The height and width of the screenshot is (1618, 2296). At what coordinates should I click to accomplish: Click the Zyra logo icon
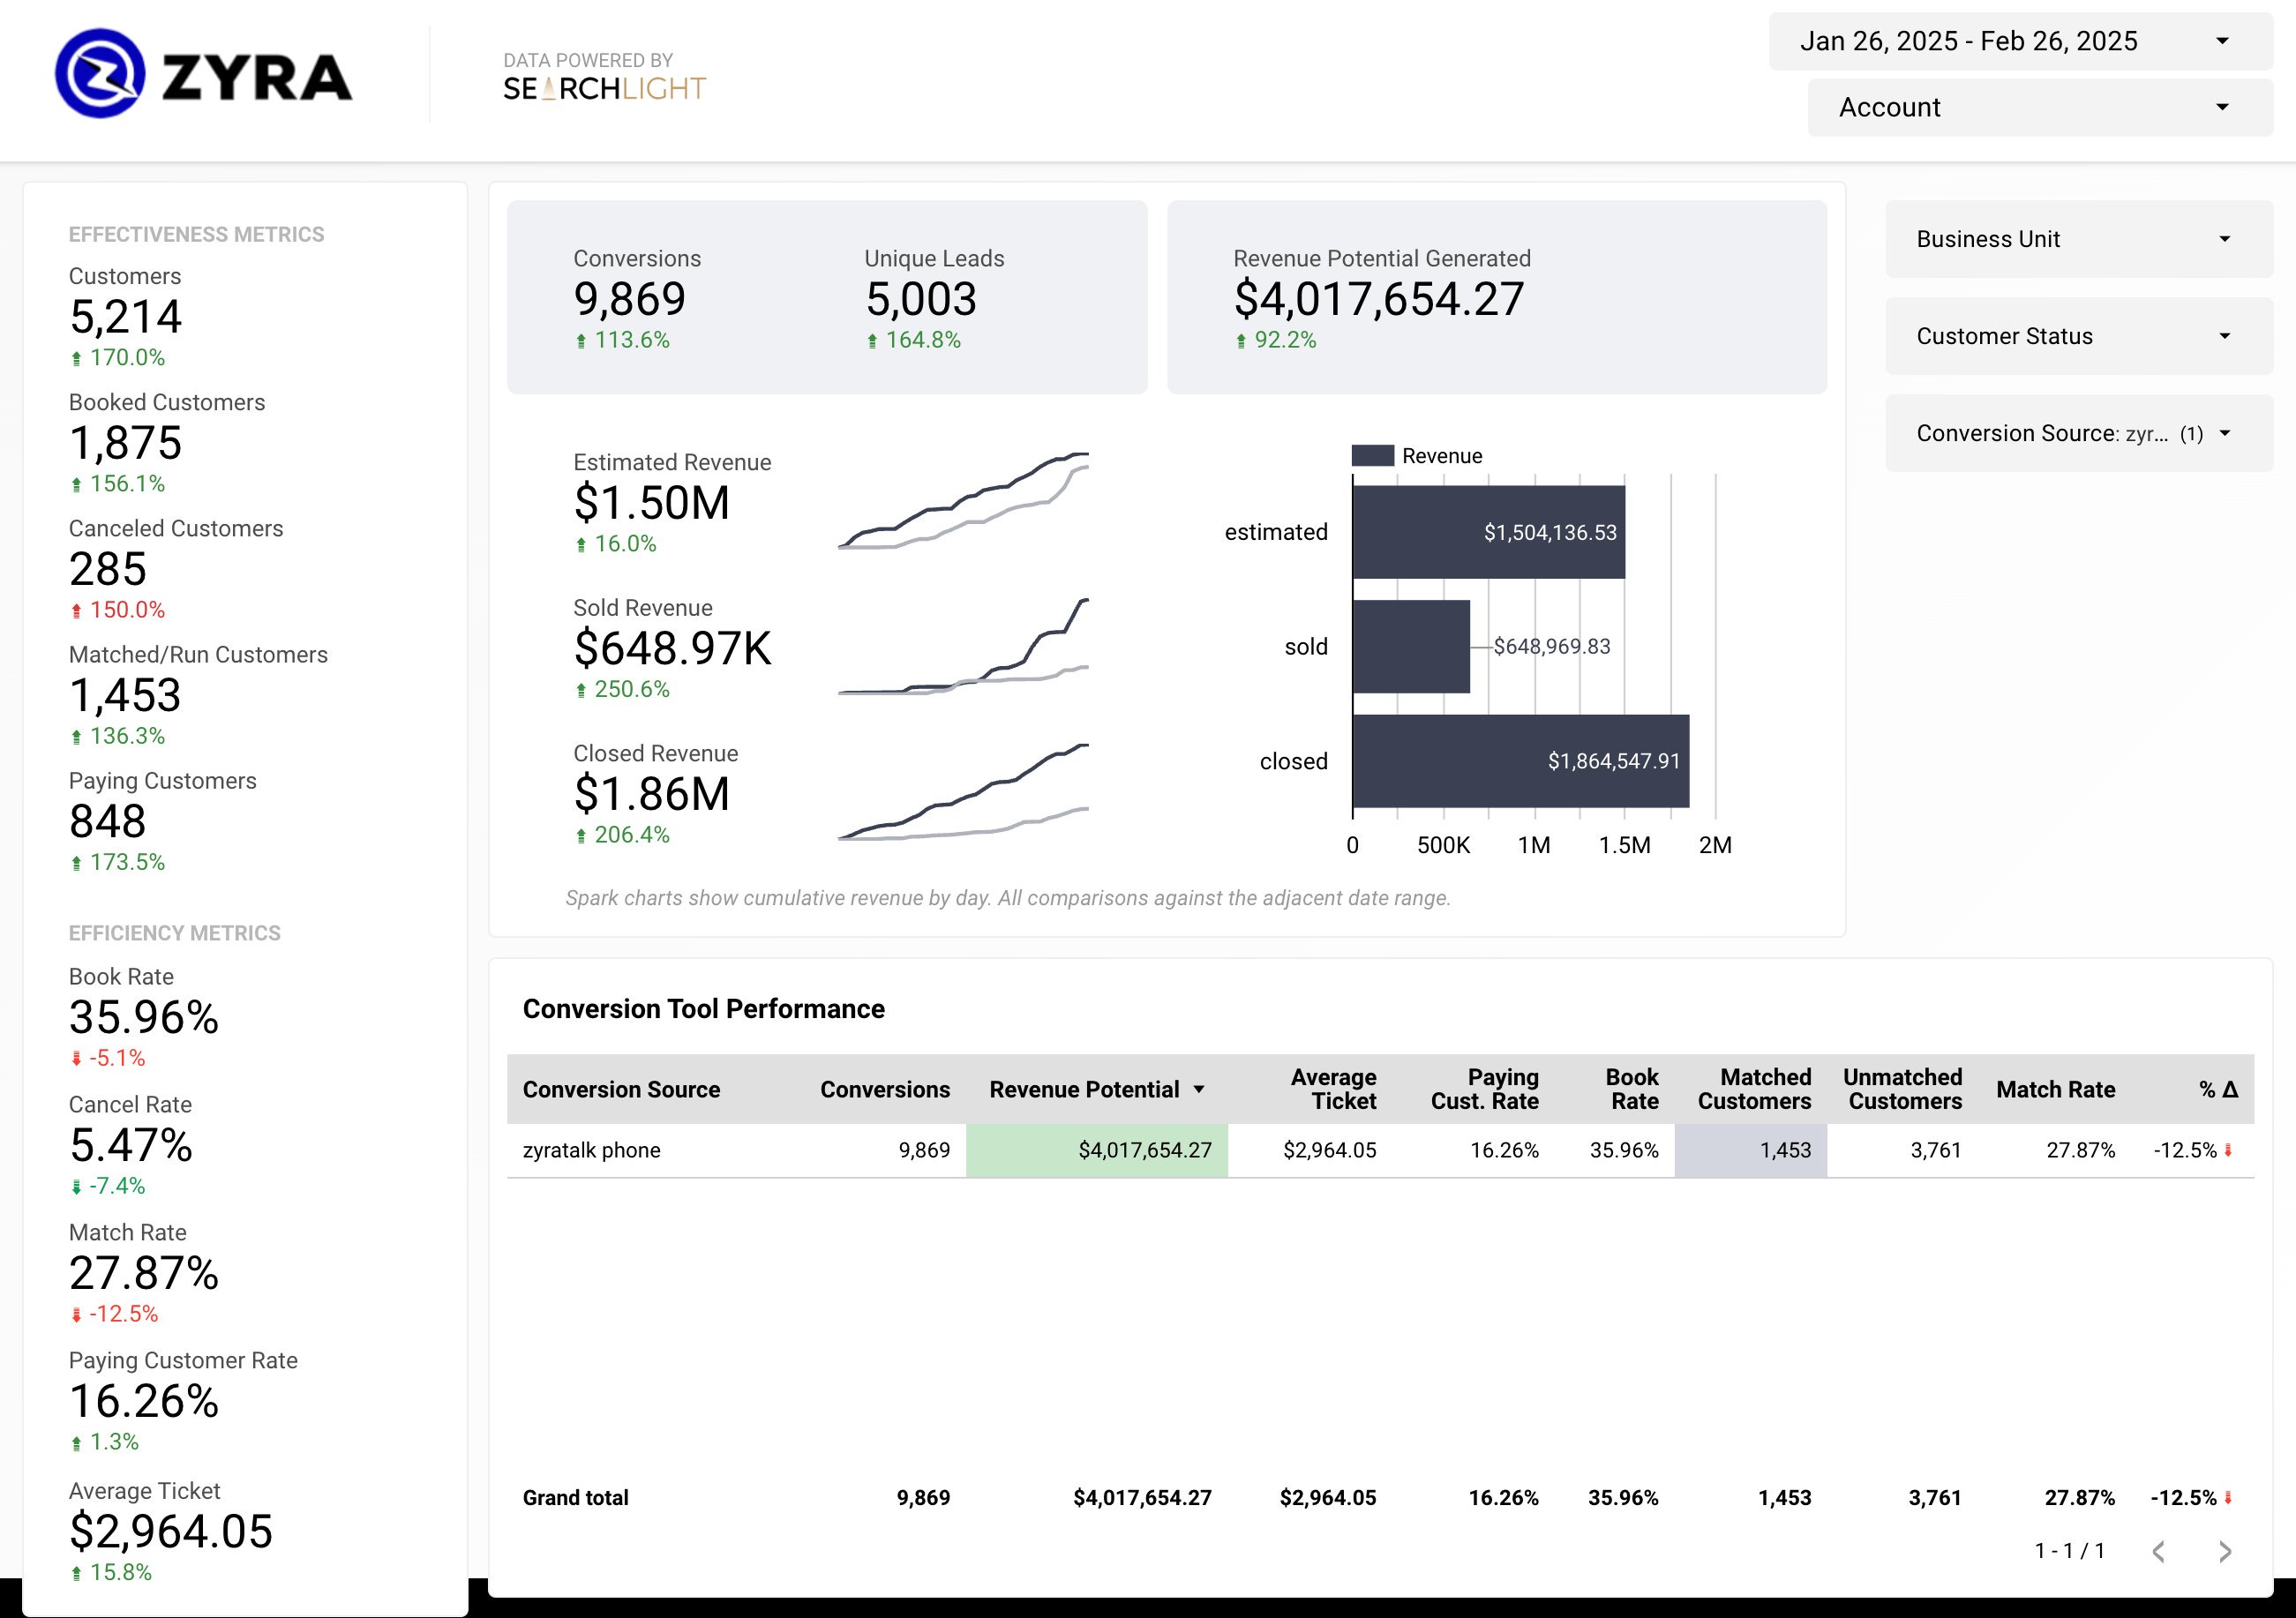pyautogui.click(x=99, y=74)
